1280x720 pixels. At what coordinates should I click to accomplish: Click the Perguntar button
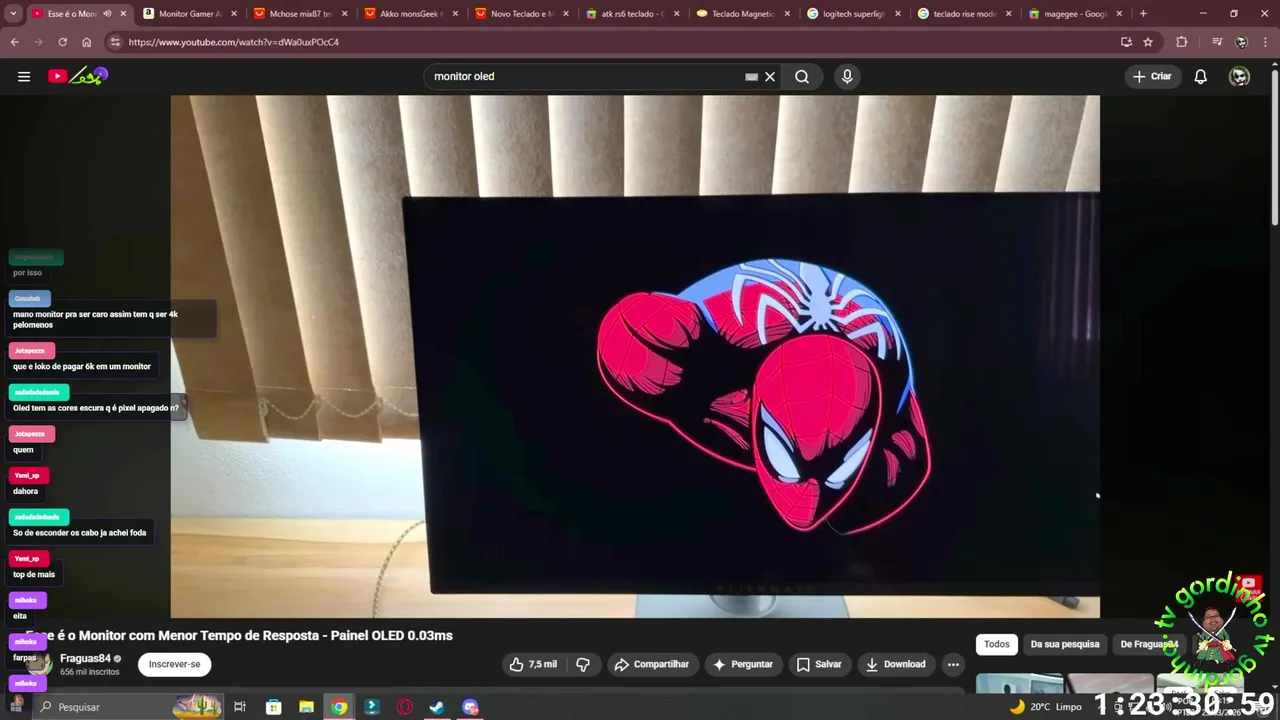[x=743, y=664]
